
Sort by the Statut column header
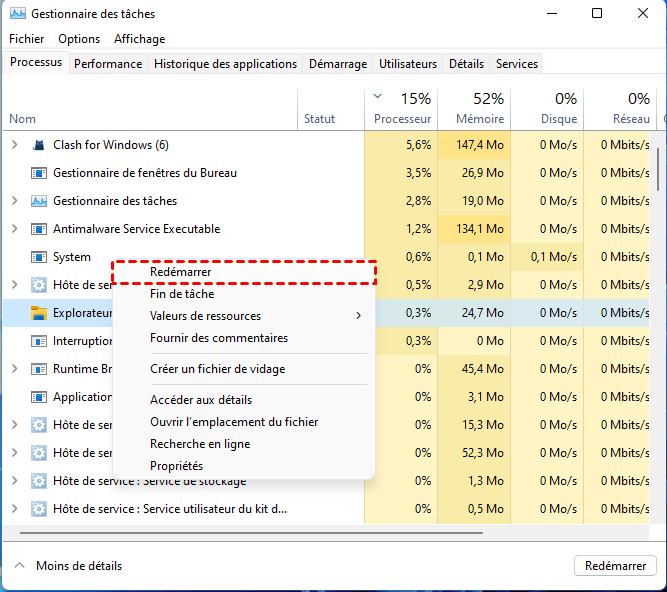coord(331,110)
